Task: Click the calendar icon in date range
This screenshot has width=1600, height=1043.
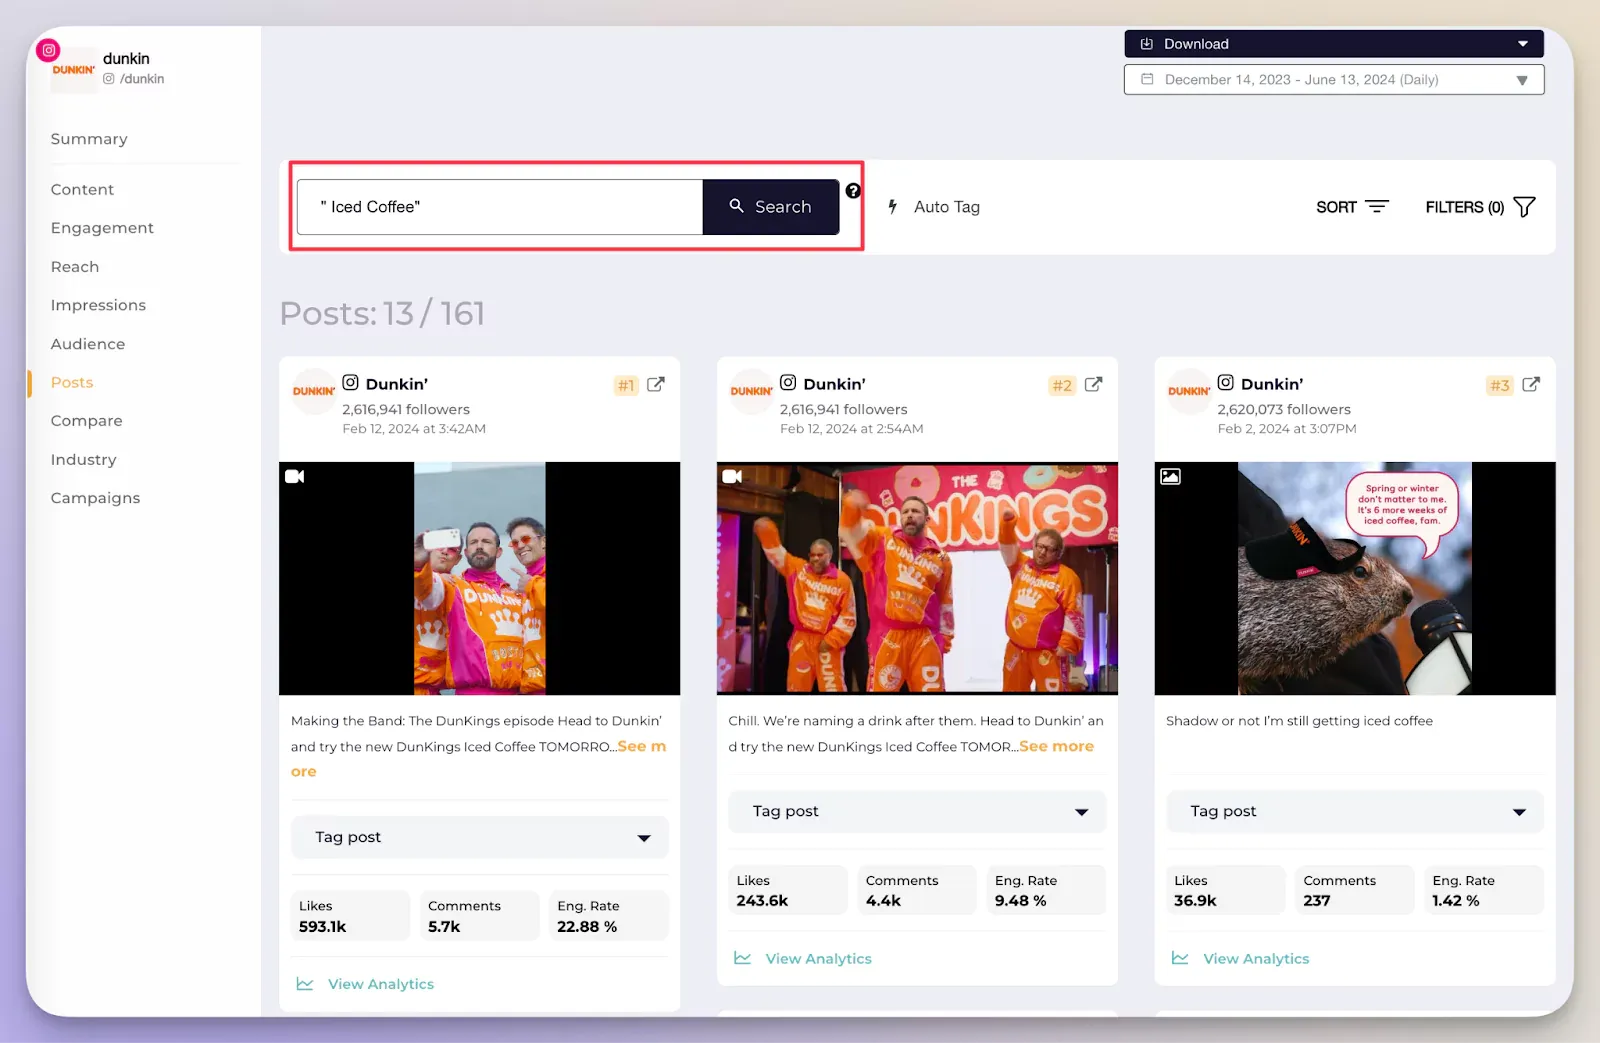Action: coord(1147,79)
